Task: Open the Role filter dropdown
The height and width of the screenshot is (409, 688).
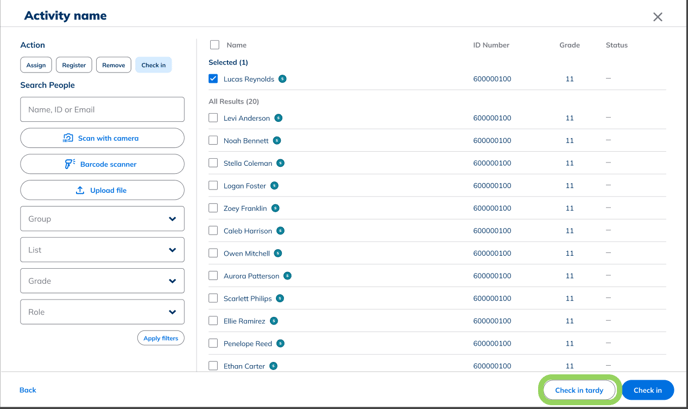Action: [x=102, y=312]
